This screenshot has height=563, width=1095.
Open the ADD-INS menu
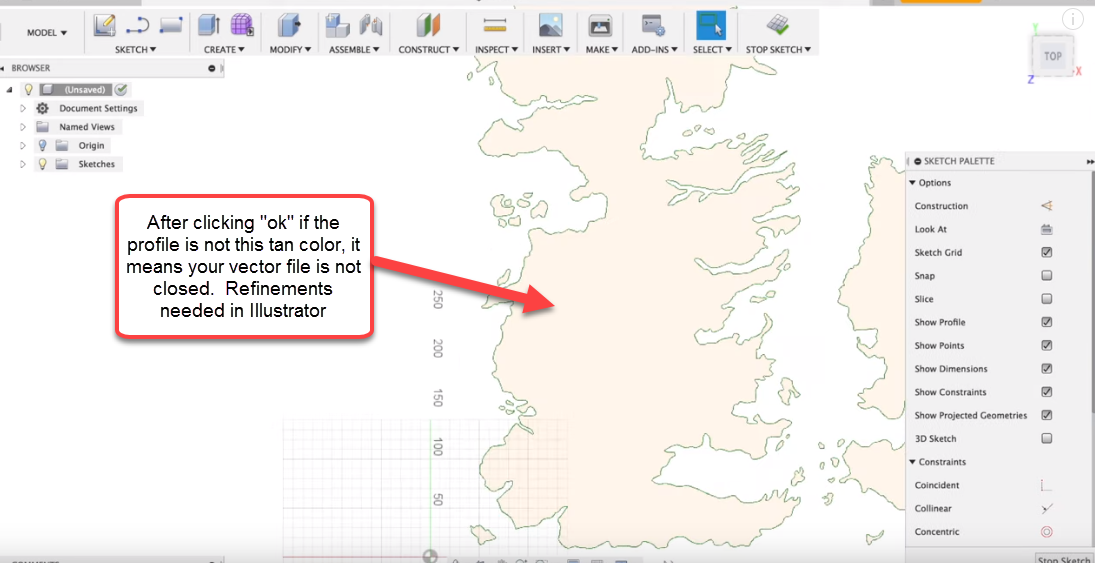[654, 50]
